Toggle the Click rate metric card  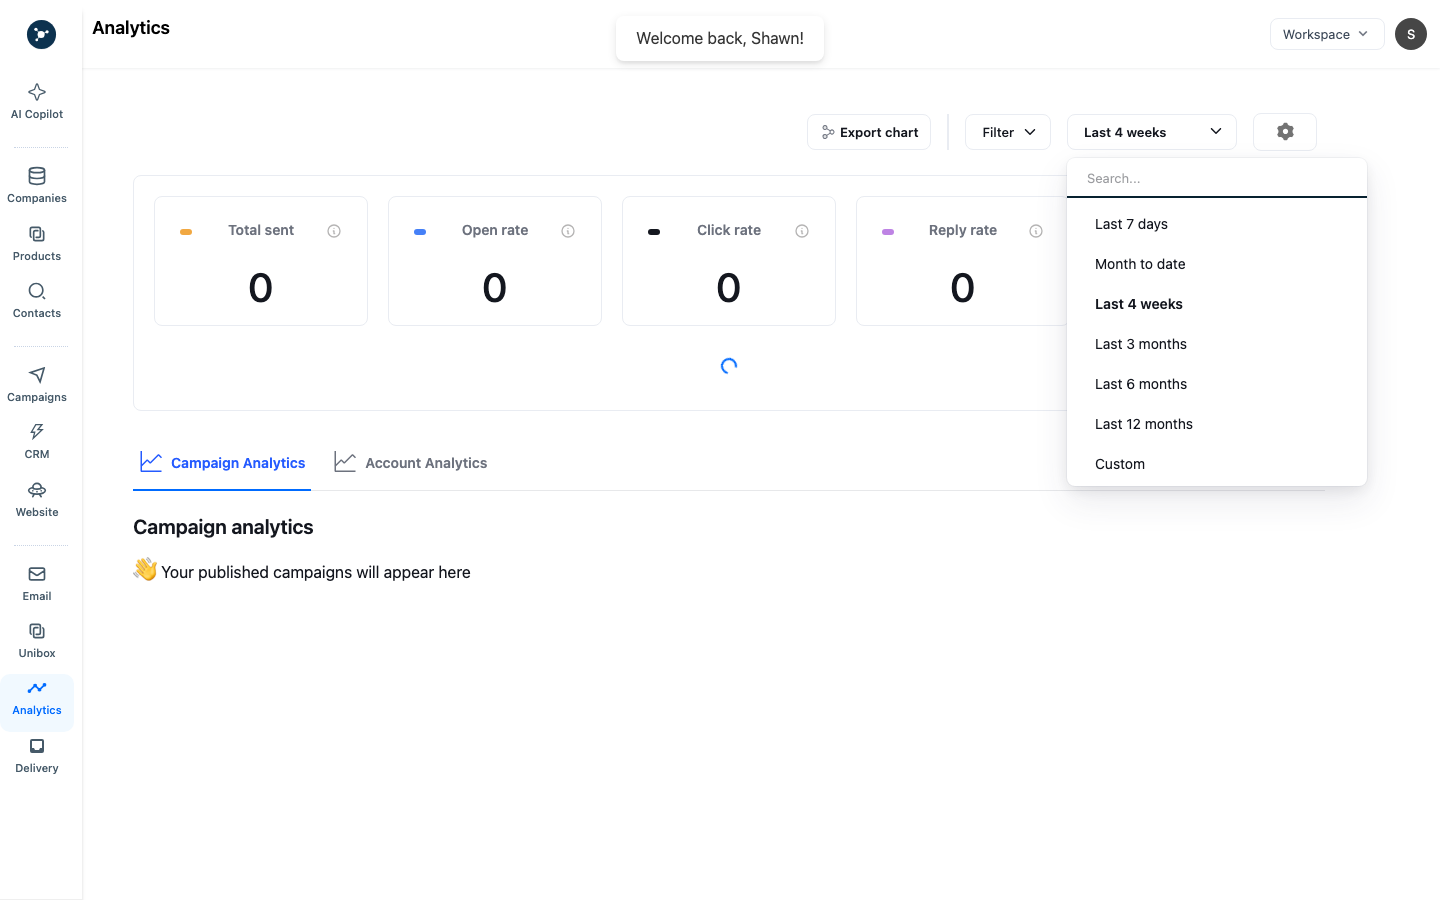[729, 261]
